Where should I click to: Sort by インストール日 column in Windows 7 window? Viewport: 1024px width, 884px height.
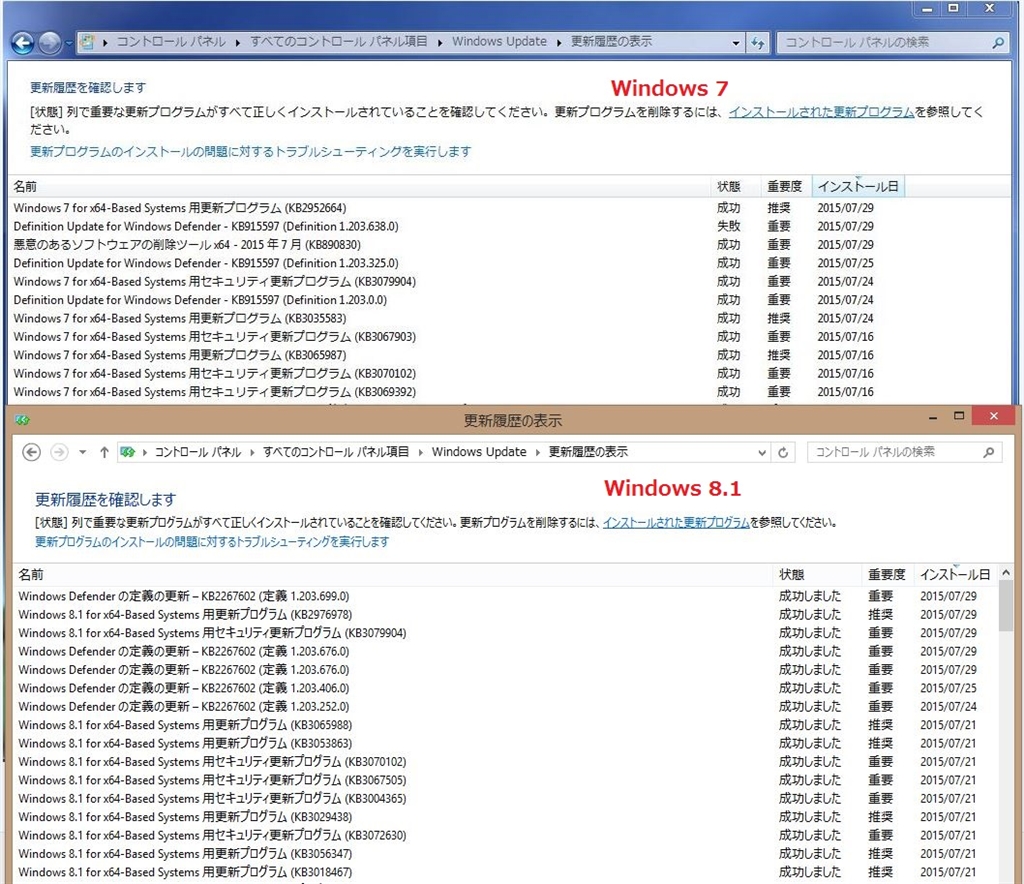point(858,187)
